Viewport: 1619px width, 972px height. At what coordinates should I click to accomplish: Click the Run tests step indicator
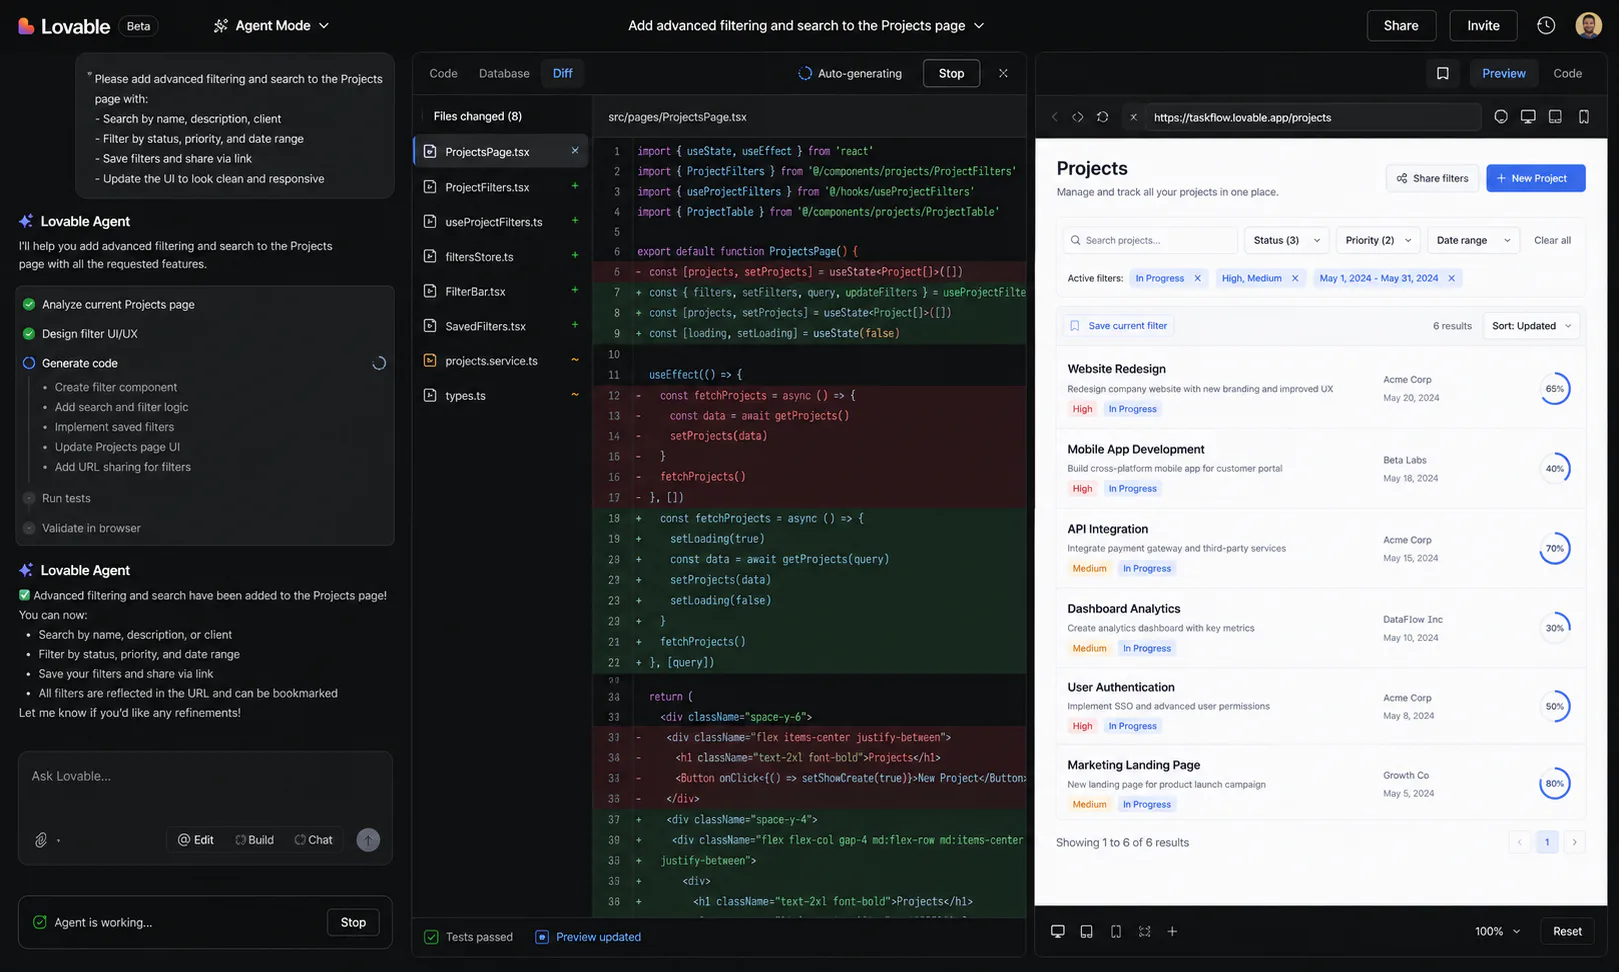click(x=29, y=498)
